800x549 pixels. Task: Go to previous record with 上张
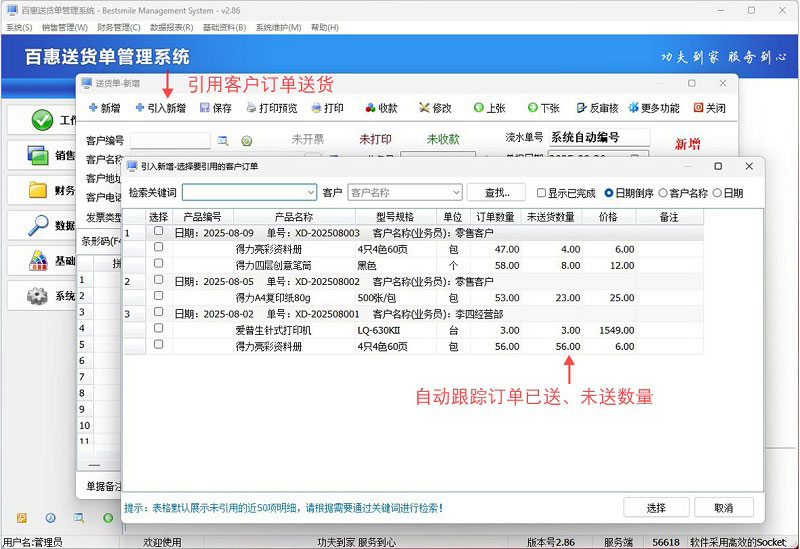click(x=489, y=108)
